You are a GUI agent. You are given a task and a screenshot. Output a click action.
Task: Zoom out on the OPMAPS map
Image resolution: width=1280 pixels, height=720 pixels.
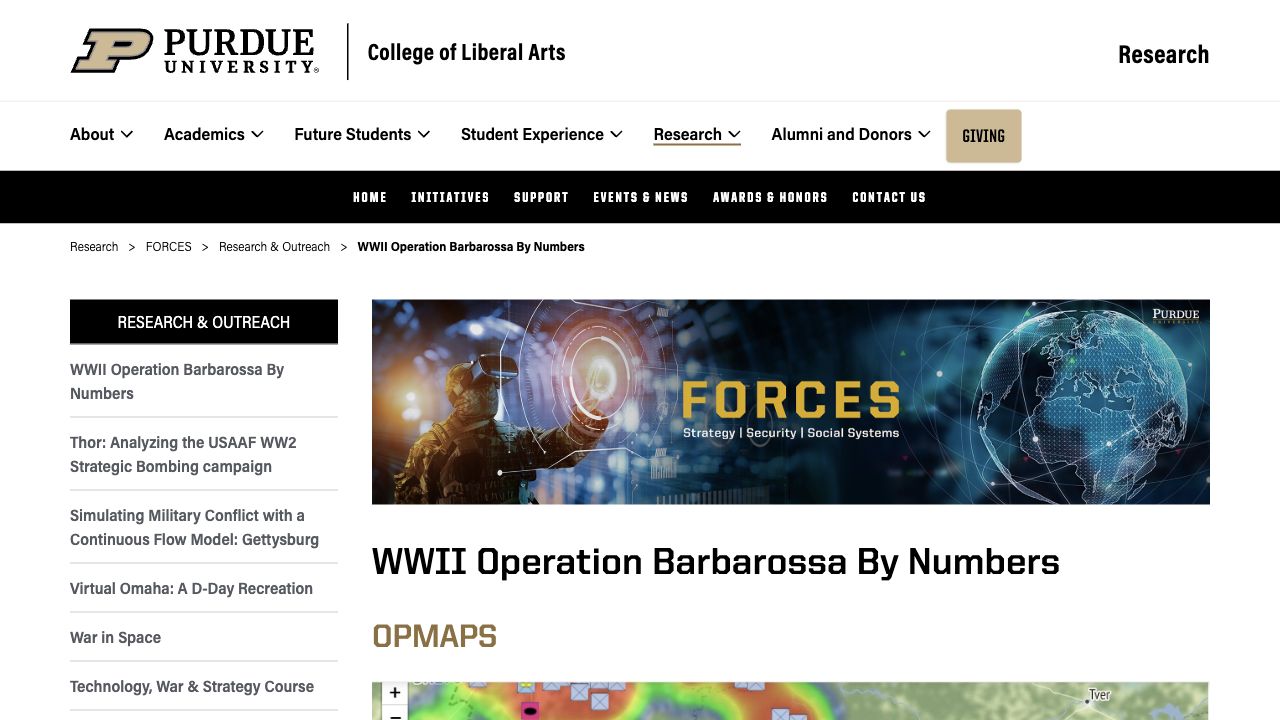click(395, 714)
